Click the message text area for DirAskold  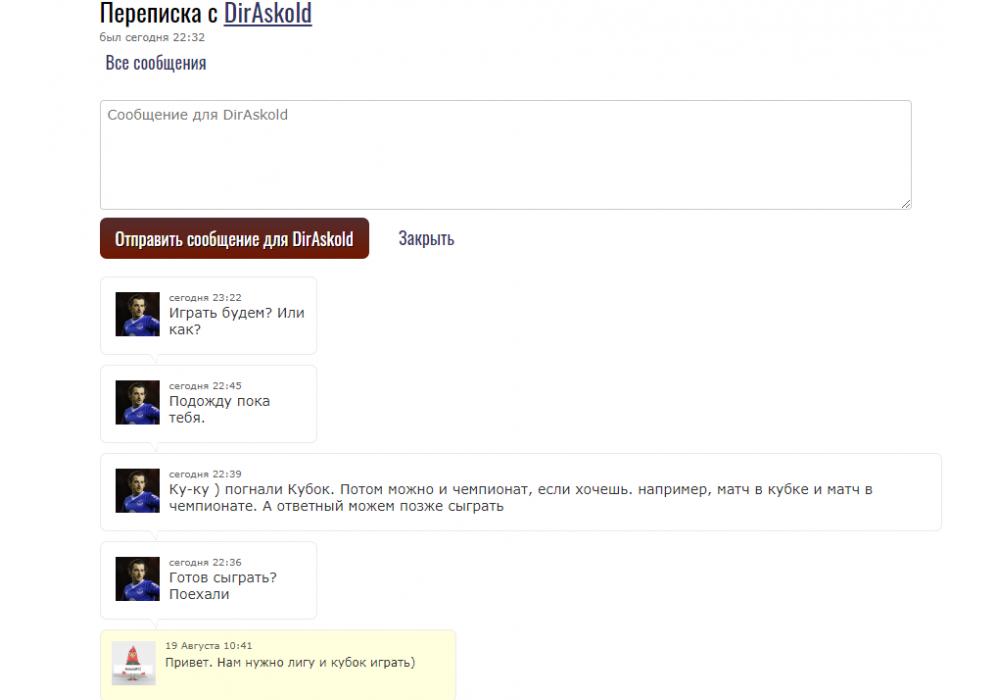coord(506,154)
